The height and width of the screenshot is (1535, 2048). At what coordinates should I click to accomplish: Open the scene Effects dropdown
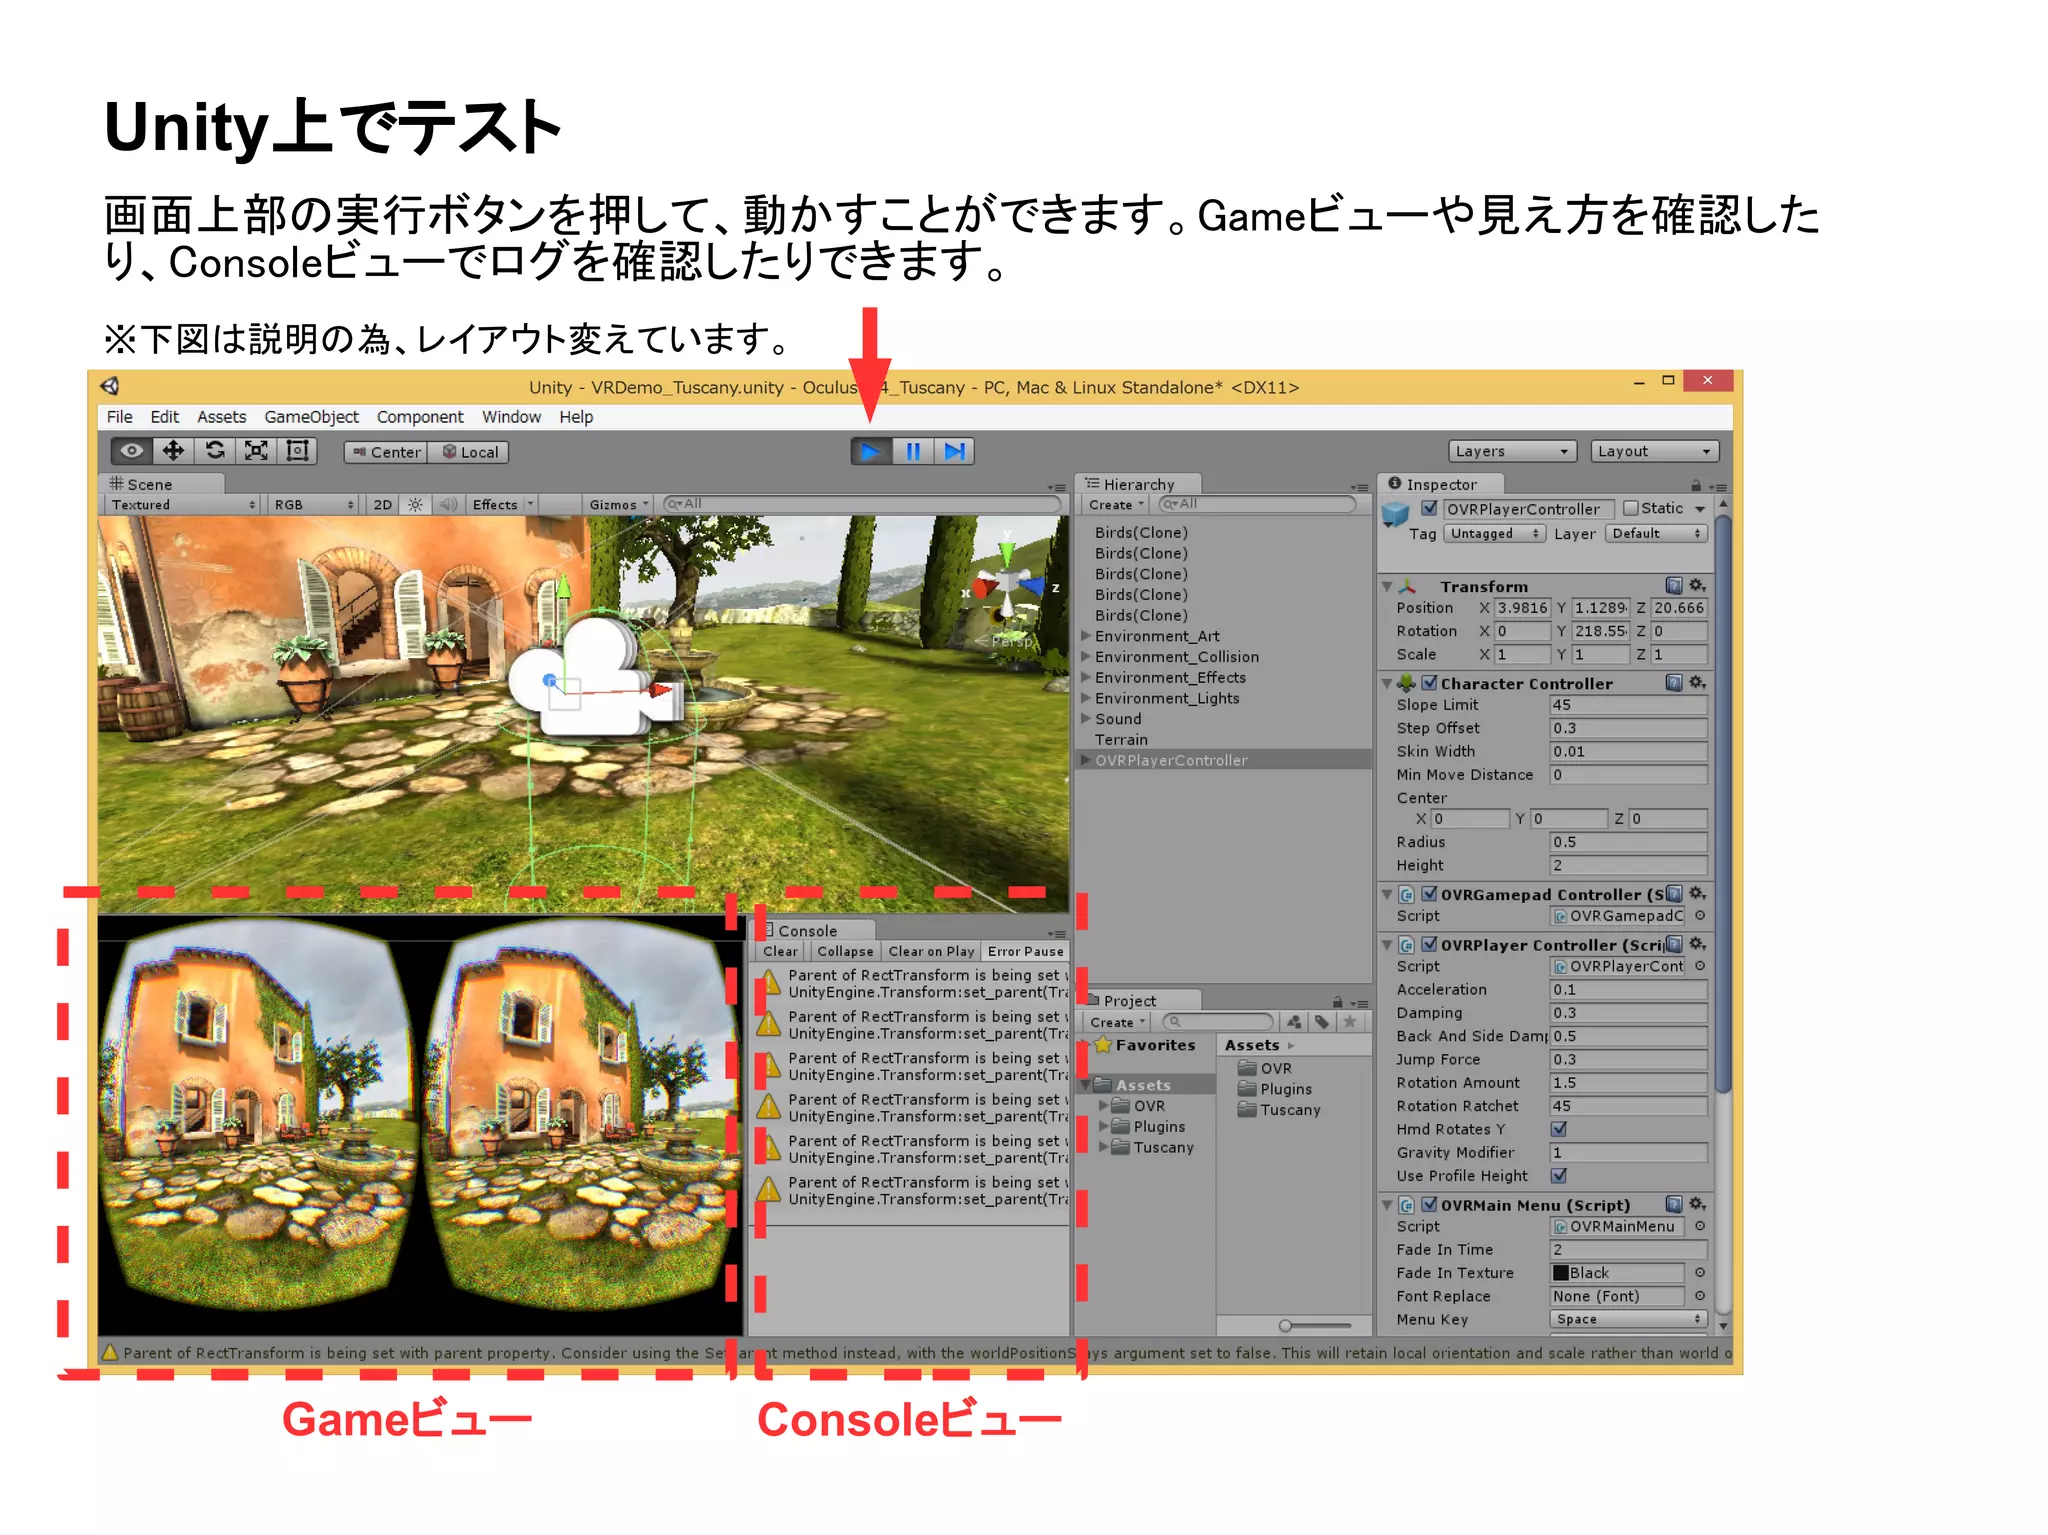coord(503,505)
